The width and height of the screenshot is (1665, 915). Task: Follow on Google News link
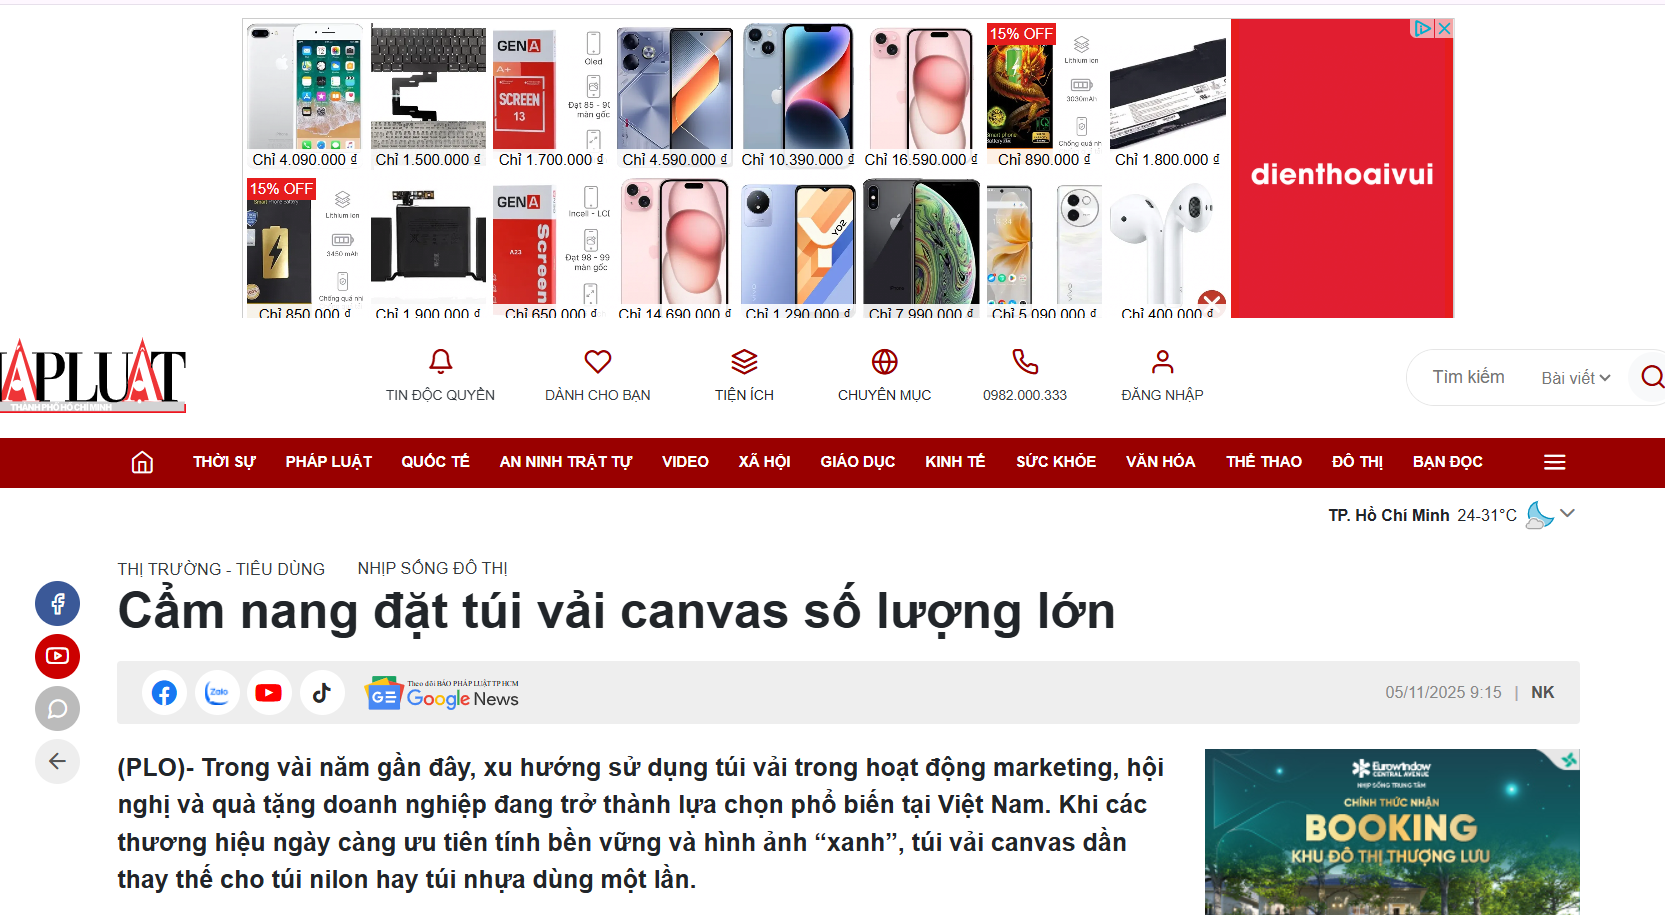point(442,693)
